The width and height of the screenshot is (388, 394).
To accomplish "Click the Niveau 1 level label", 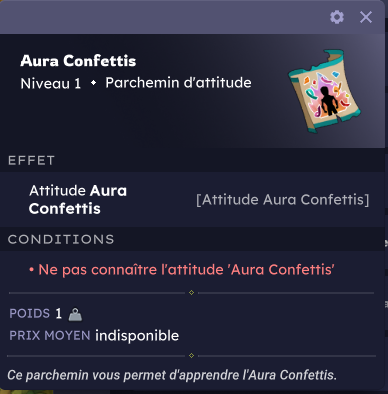I will [51, 83].
